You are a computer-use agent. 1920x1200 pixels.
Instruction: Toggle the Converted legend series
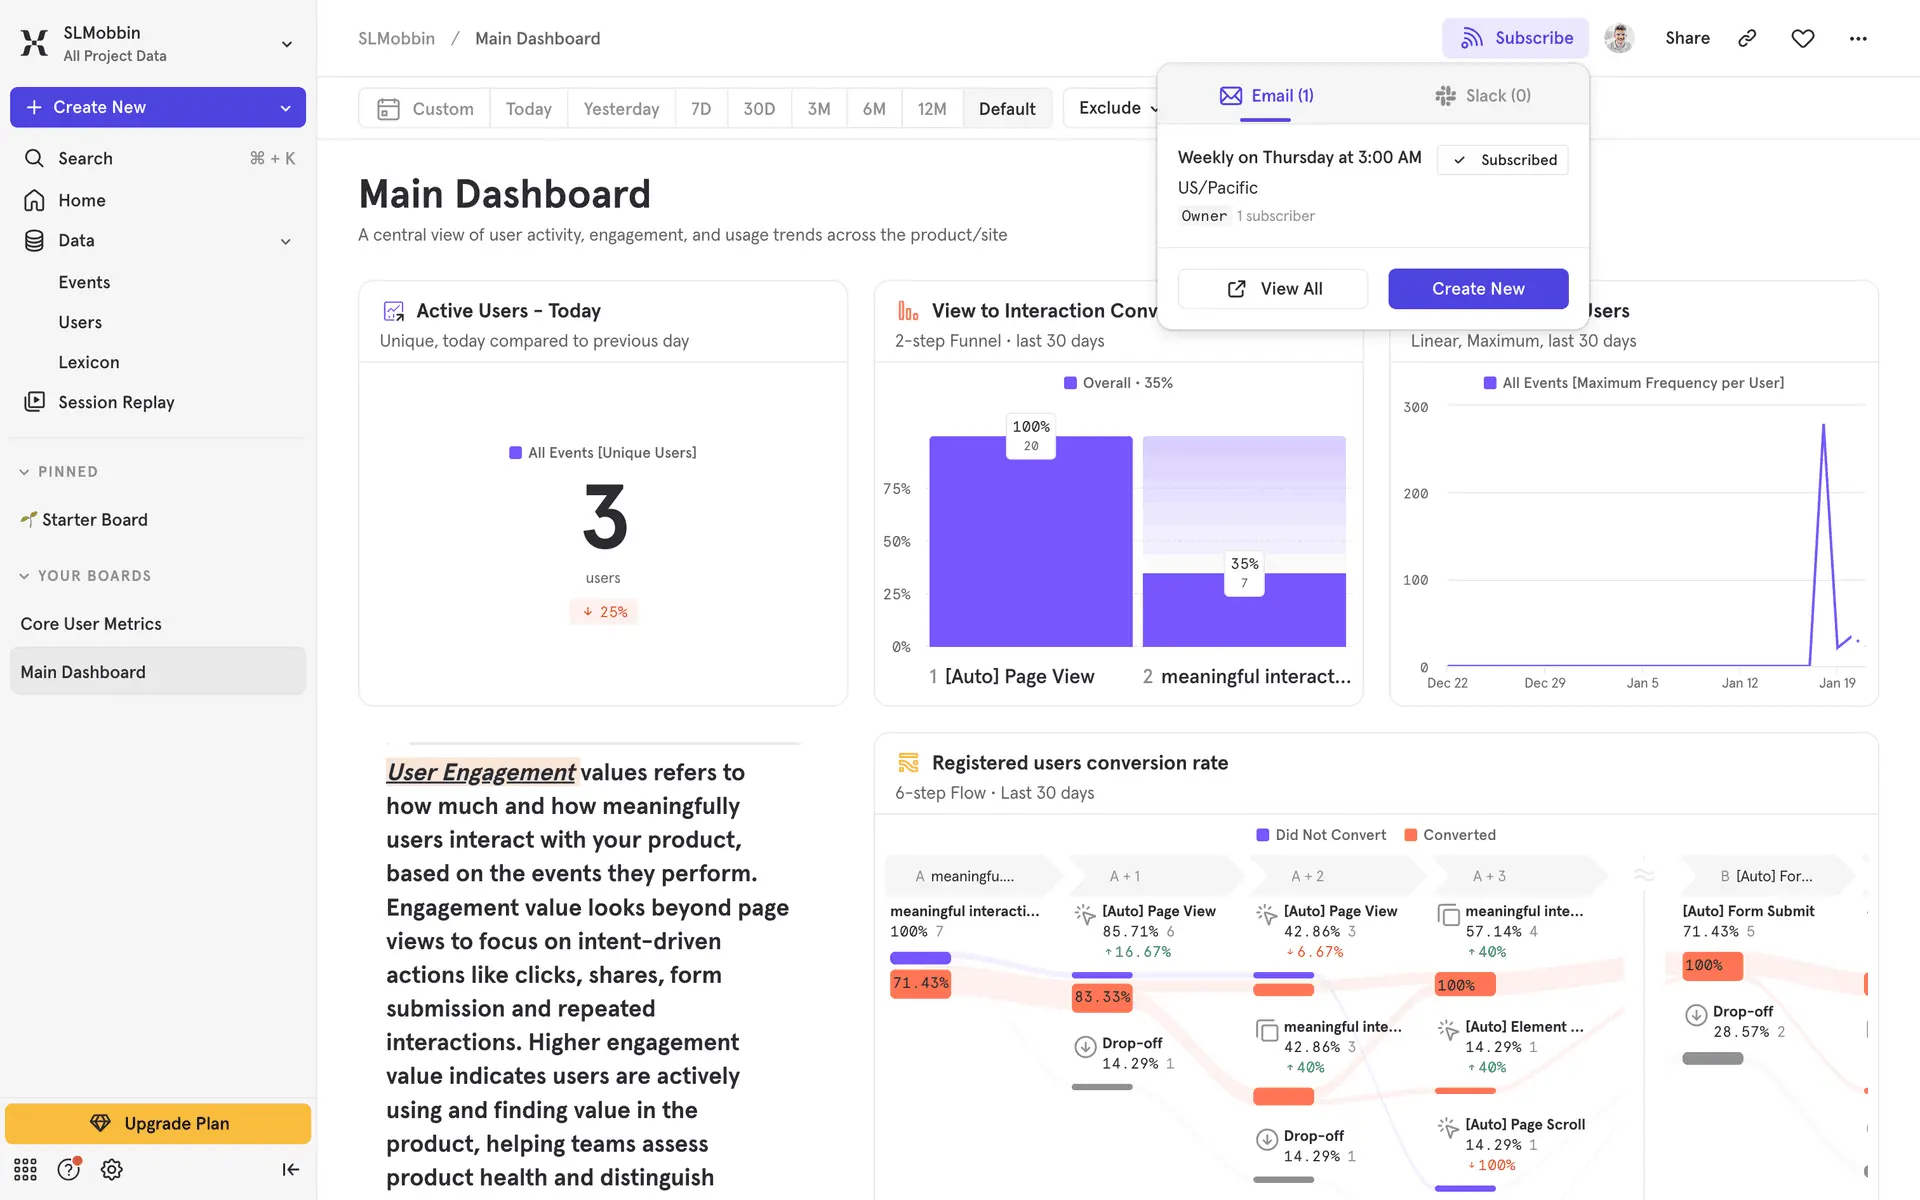1450,835
